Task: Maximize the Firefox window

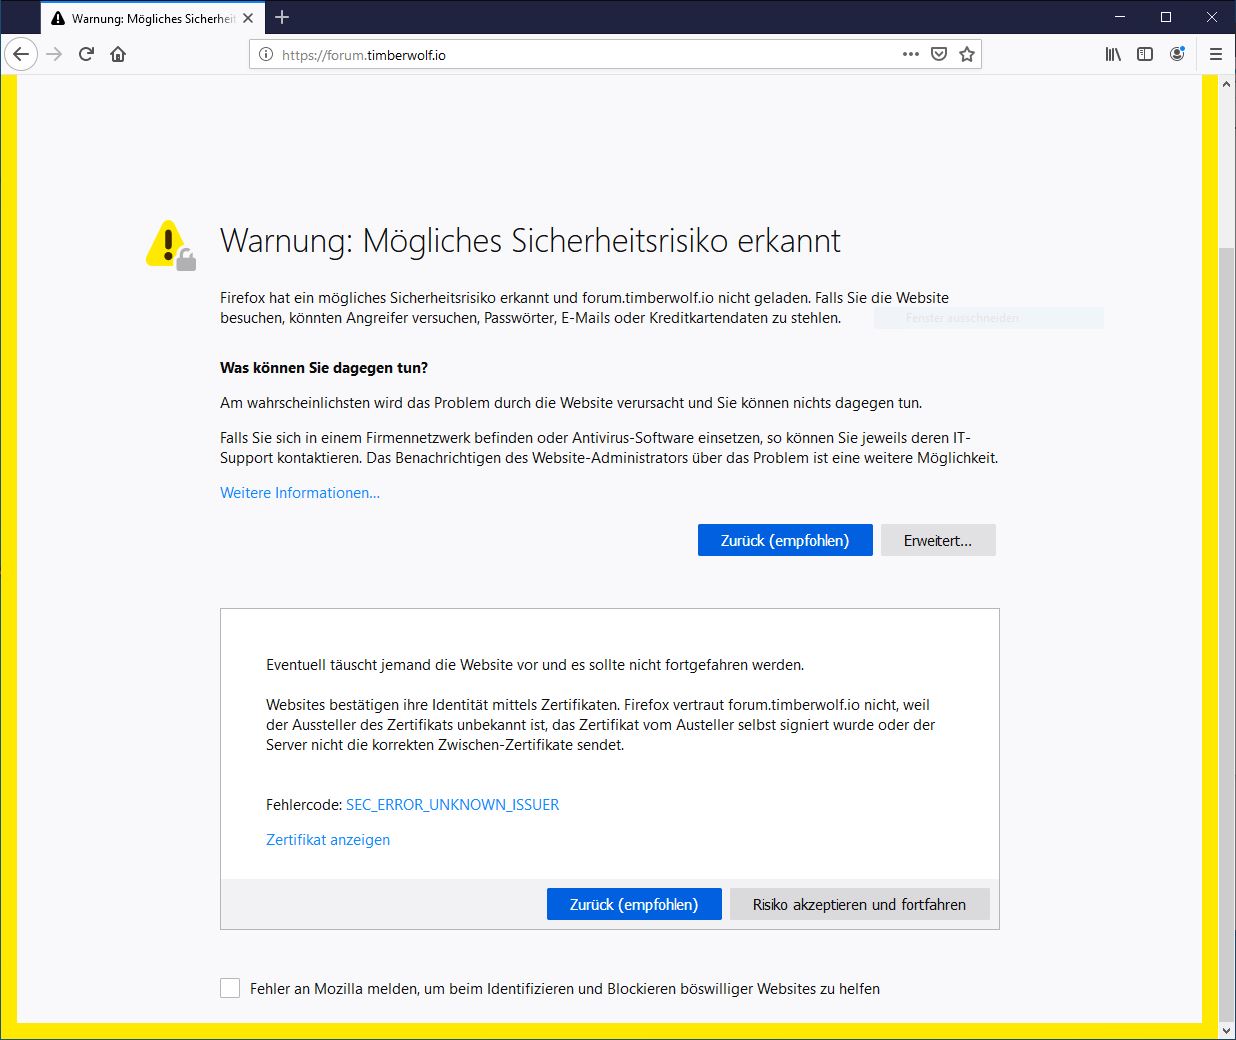Action: pyautogui.click(x=1166, y=17)
